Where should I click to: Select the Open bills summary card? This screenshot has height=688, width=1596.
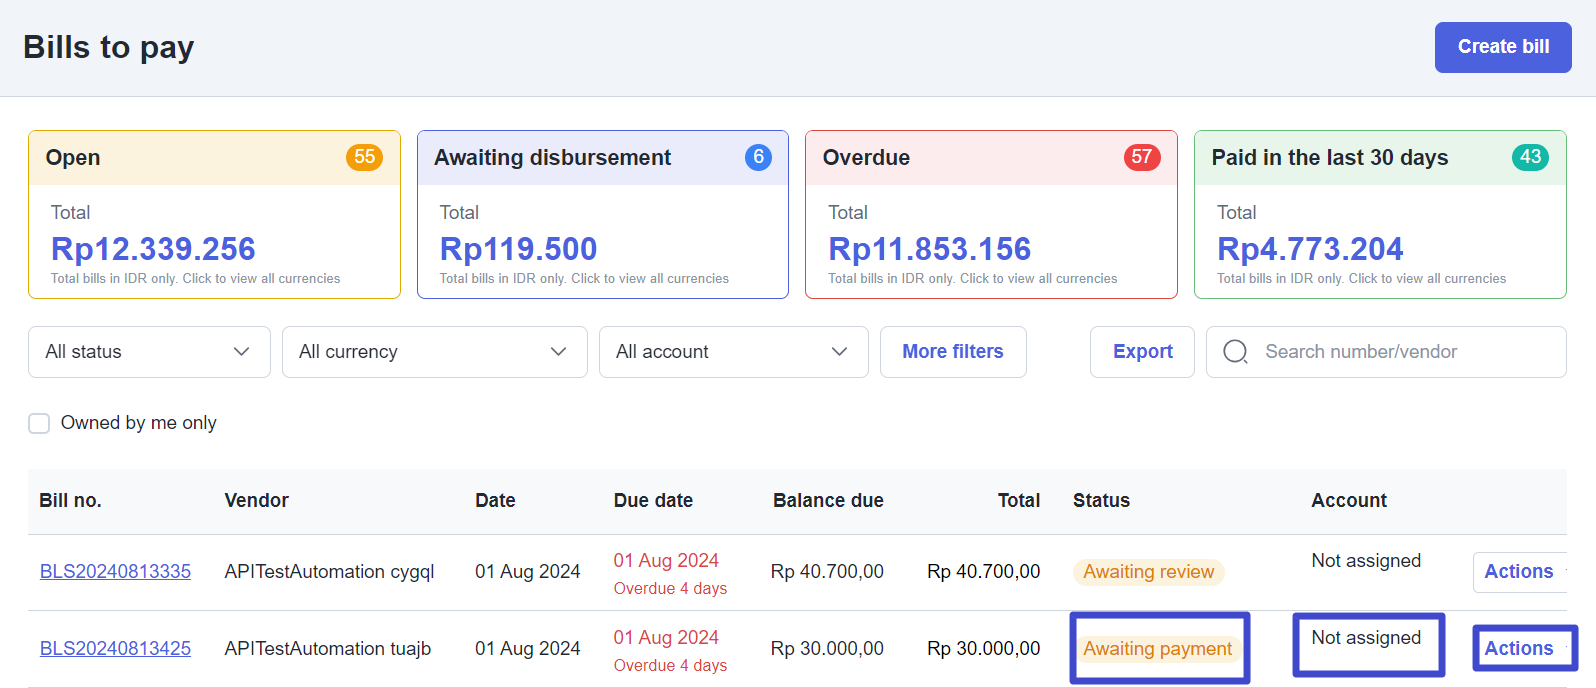[214, 240]
